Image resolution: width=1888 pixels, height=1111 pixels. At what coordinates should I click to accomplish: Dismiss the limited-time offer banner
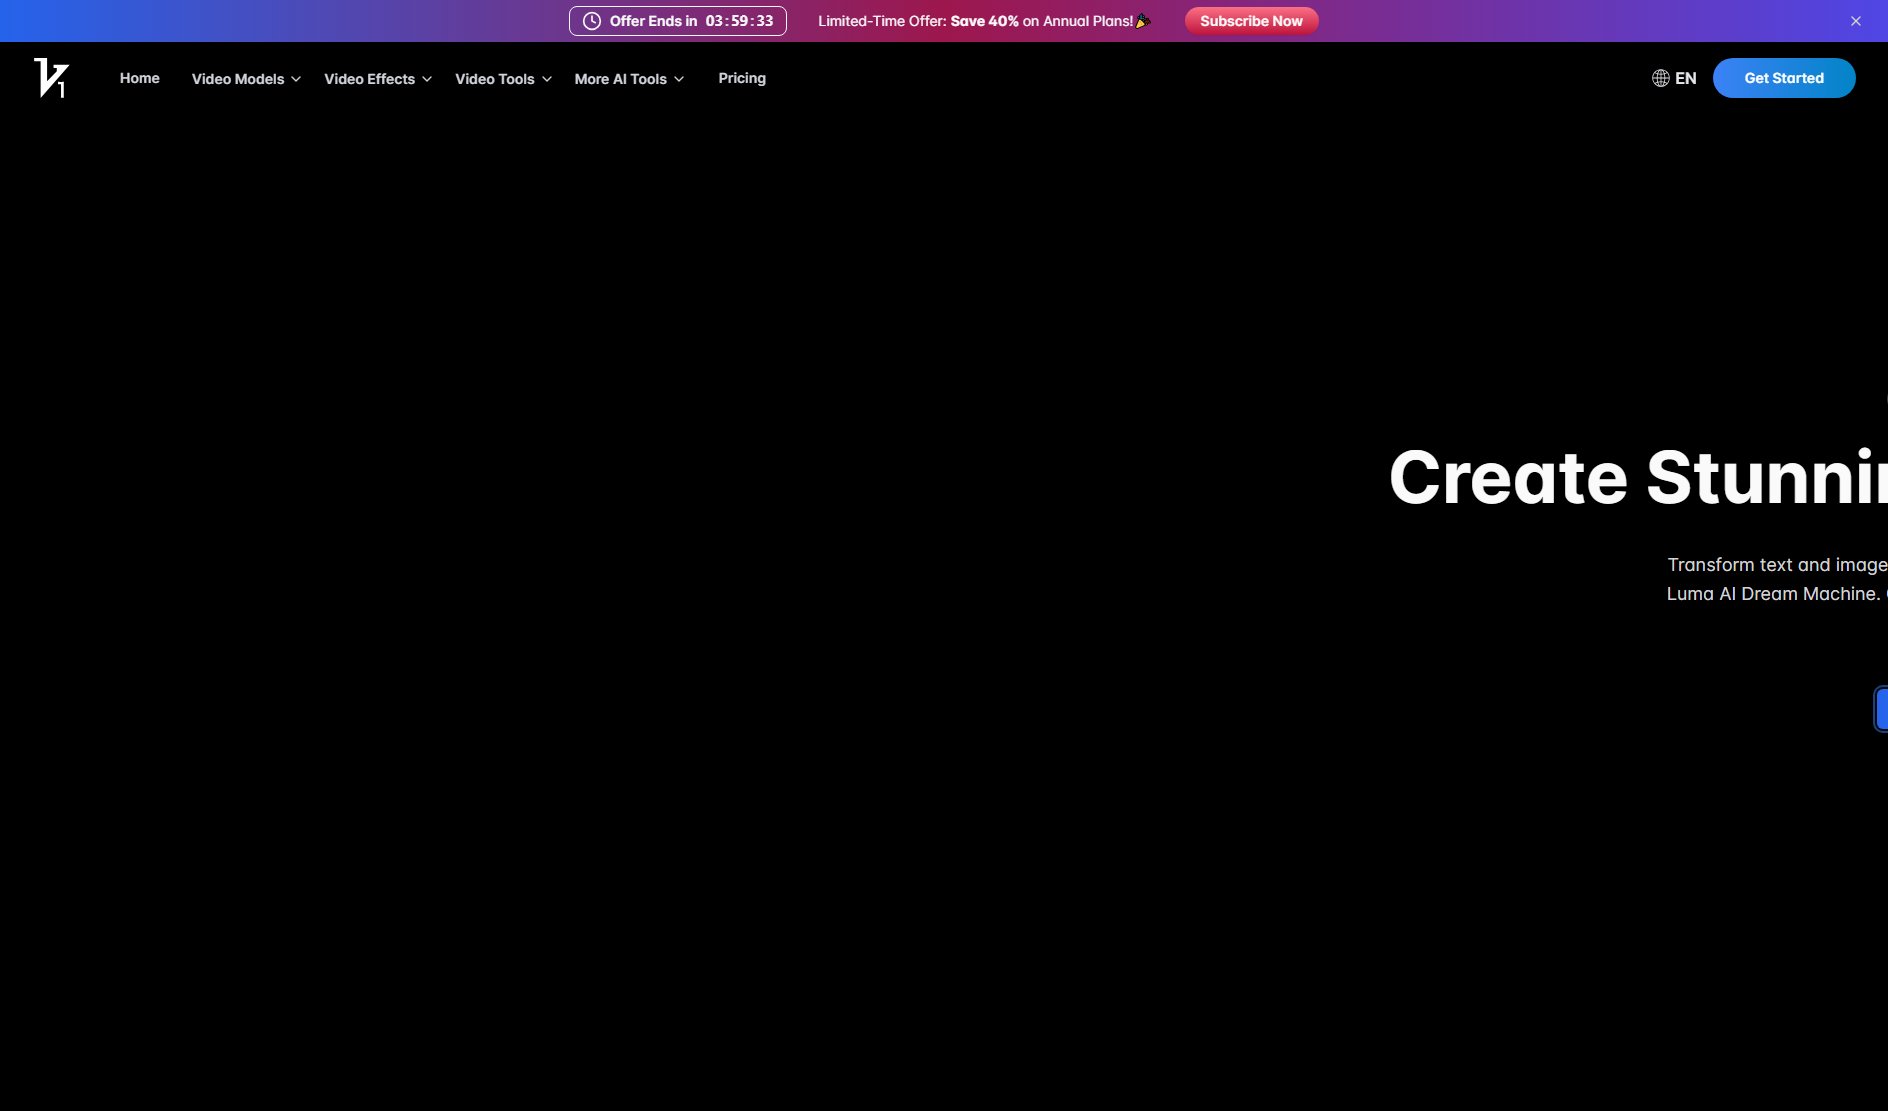click(1855, 20)
